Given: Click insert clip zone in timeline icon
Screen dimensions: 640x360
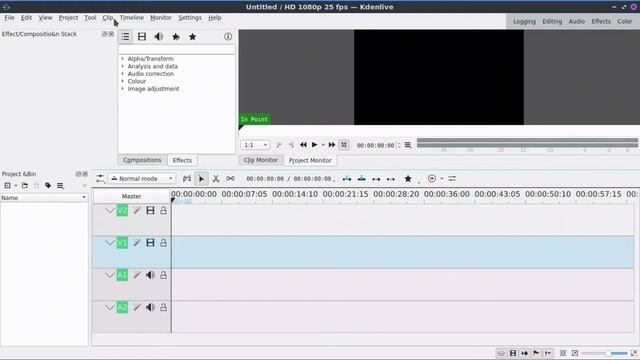Looking at the screenshot, I should (347, 179).
